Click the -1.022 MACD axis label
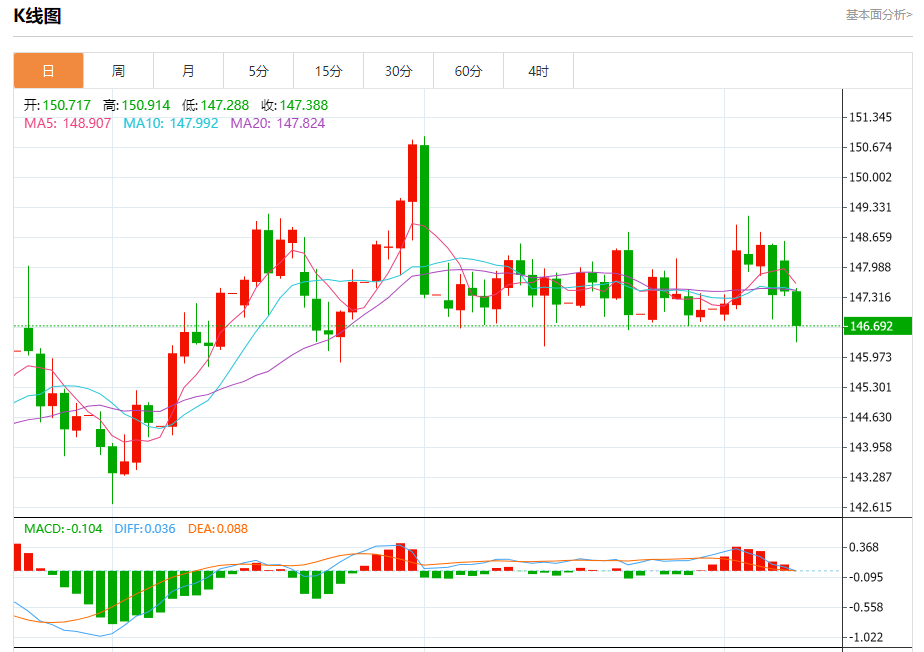Image resolution: width=924 pixels, height=652 pixels. [x=866, y=637]
